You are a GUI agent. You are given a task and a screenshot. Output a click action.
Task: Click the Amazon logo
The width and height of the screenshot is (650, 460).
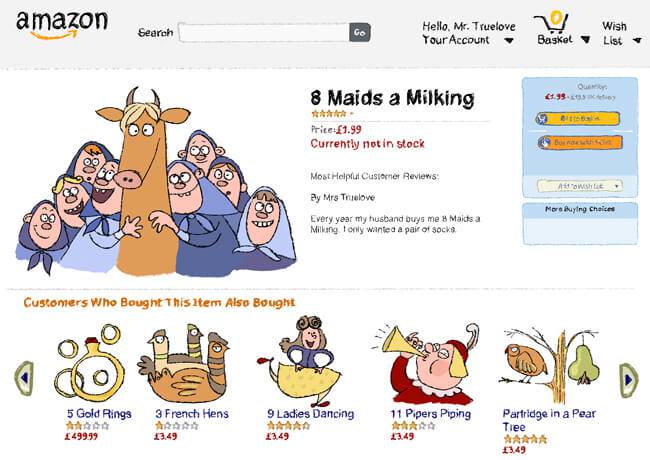[x=62, y=25]
